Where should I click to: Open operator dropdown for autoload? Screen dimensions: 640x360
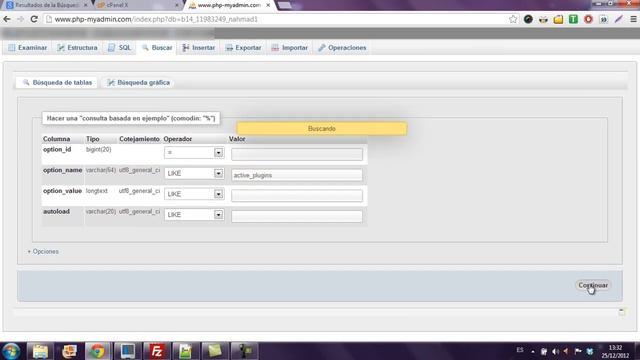coord(194,215)
